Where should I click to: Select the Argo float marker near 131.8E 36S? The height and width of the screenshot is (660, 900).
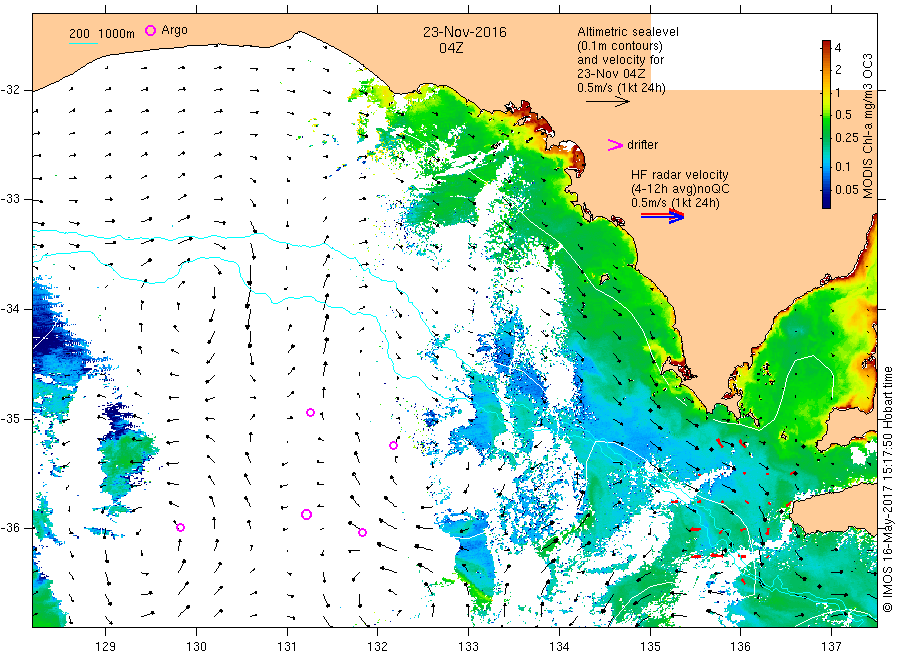[363, 533]
